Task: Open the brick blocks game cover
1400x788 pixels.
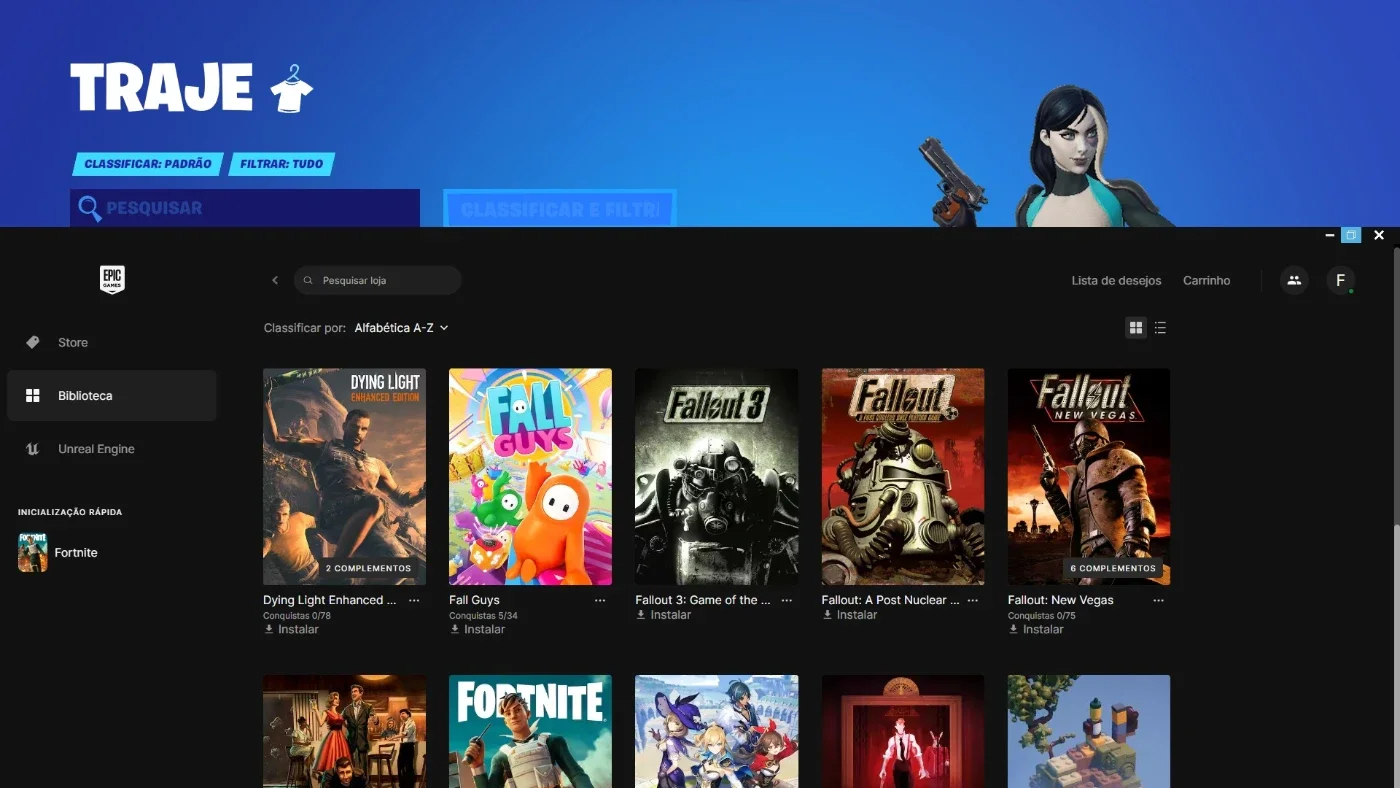Action: [1089, 731]
